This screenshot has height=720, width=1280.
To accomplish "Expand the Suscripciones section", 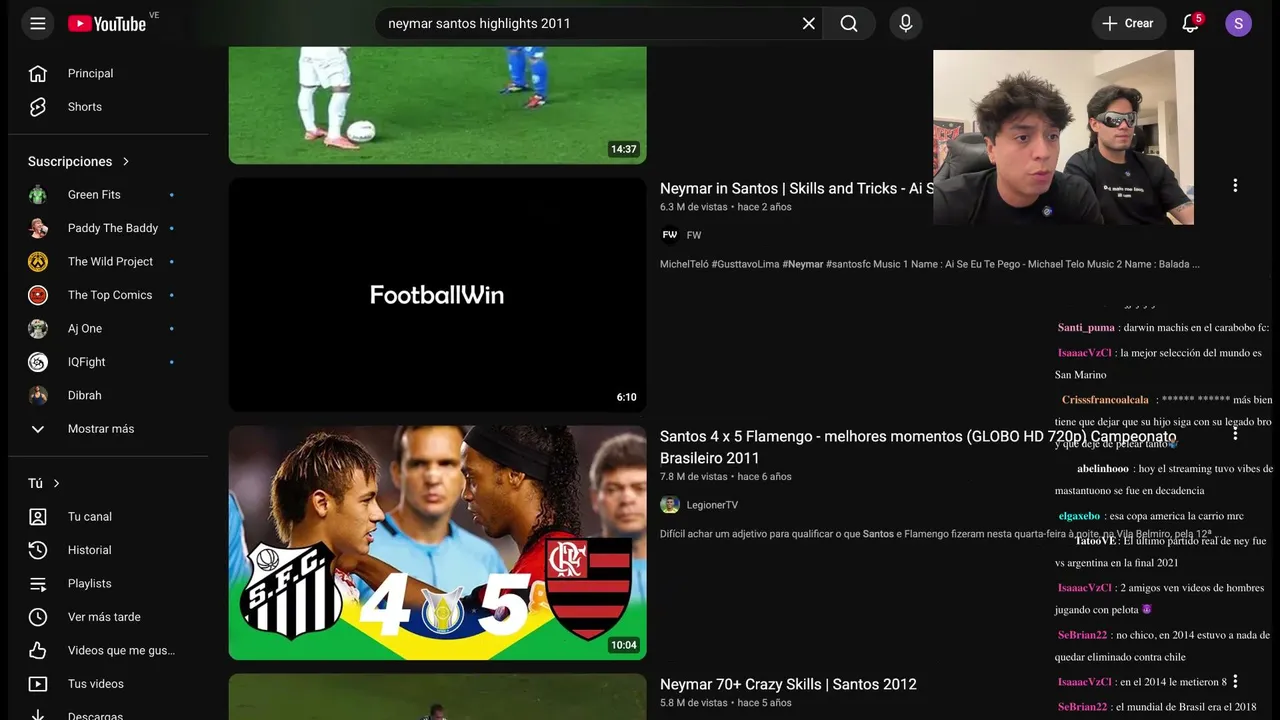I will pos(79,161).
